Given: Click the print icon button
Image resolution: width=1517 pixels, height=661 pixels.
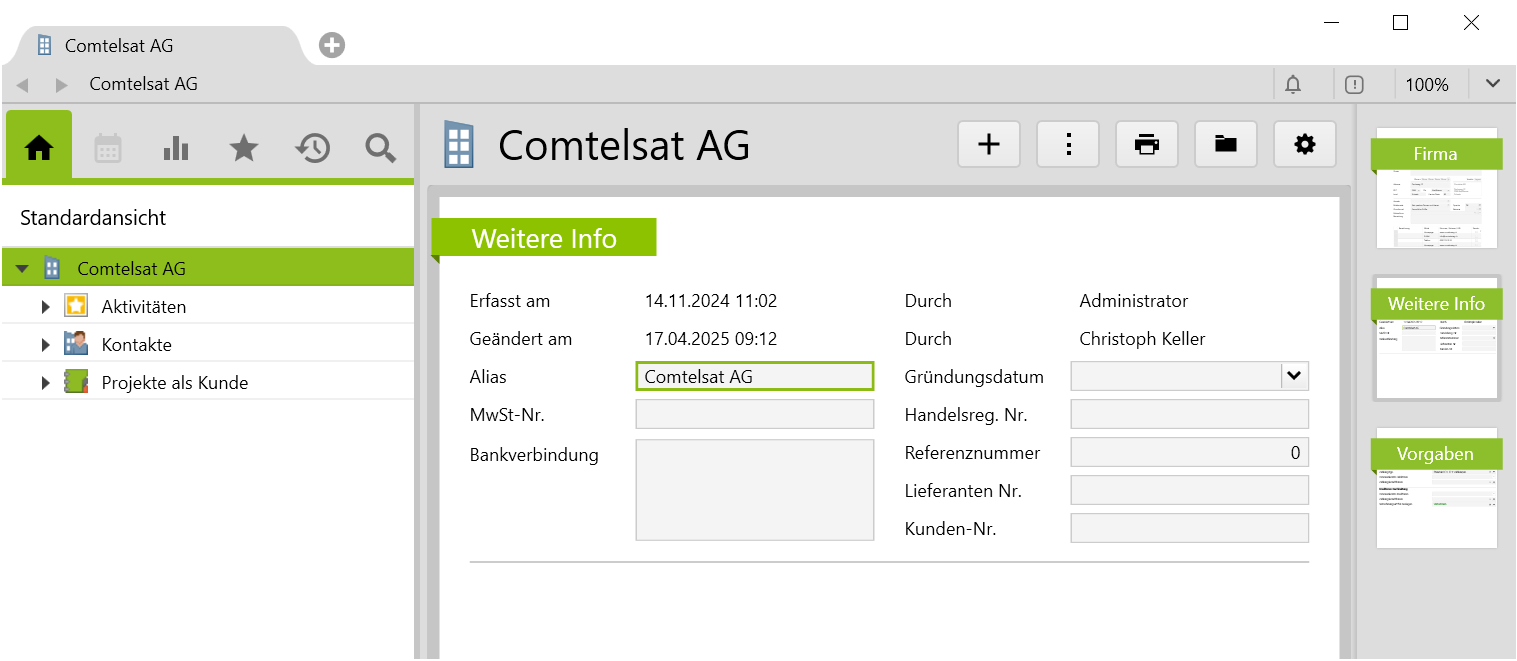Looking at the screenshot, I should pos(1146,145).
